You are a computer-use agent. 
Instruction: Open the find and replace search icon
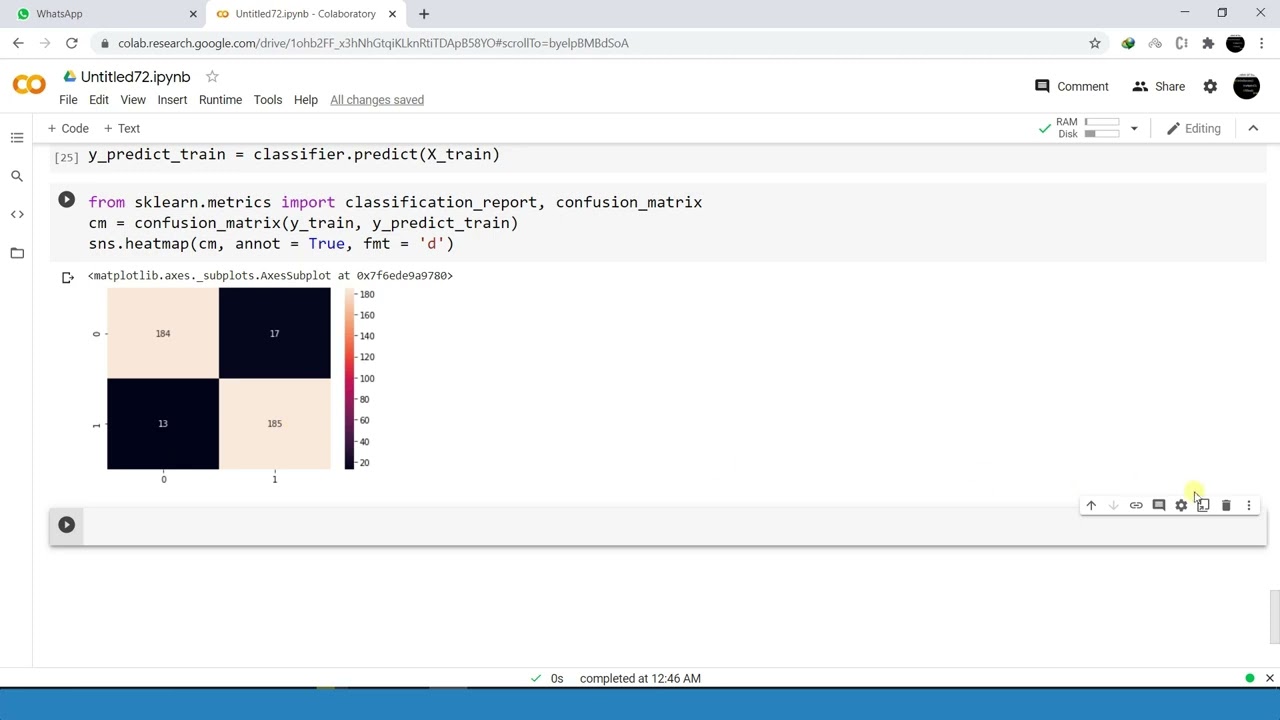[17, 176]
